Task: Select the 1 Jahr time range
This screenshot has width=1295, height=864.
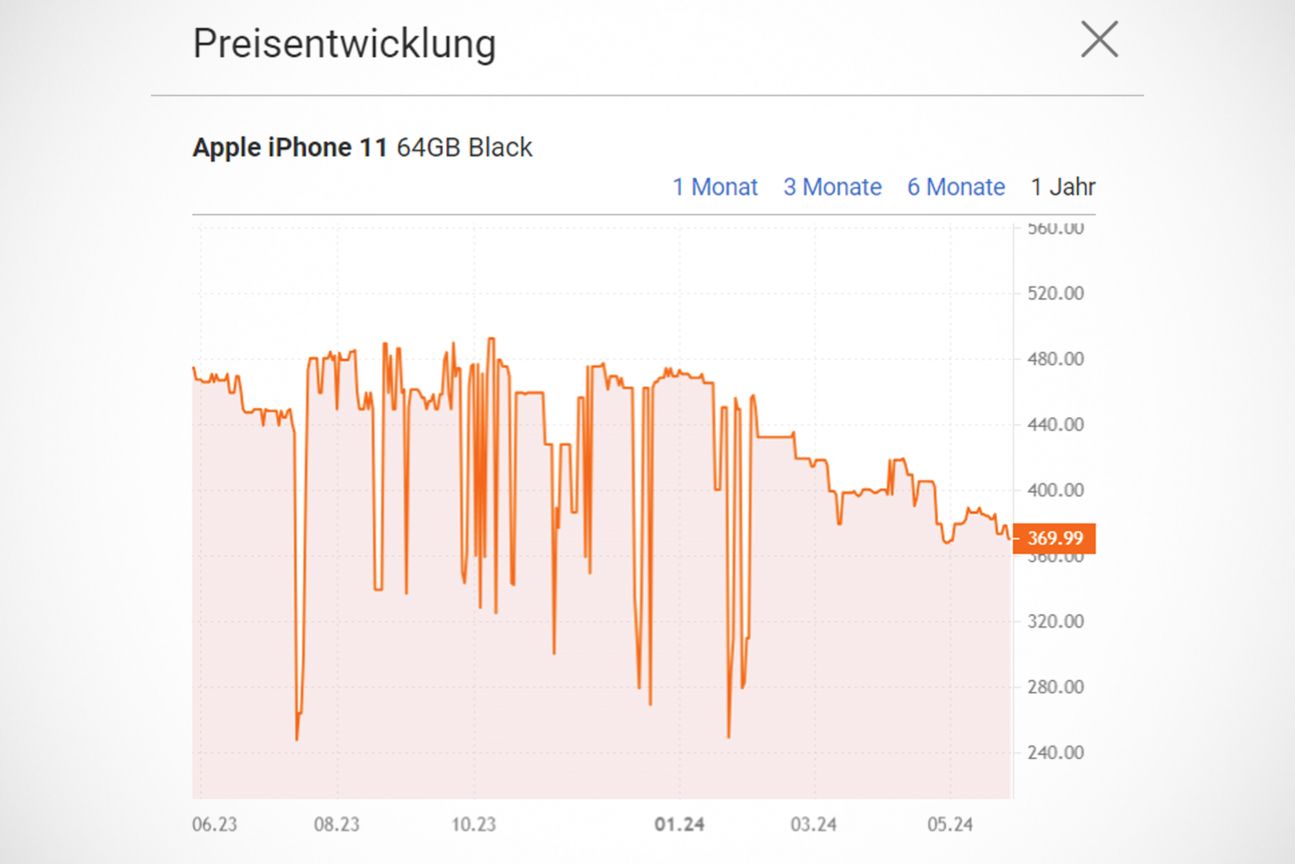Action: (x=1063, y=187)
